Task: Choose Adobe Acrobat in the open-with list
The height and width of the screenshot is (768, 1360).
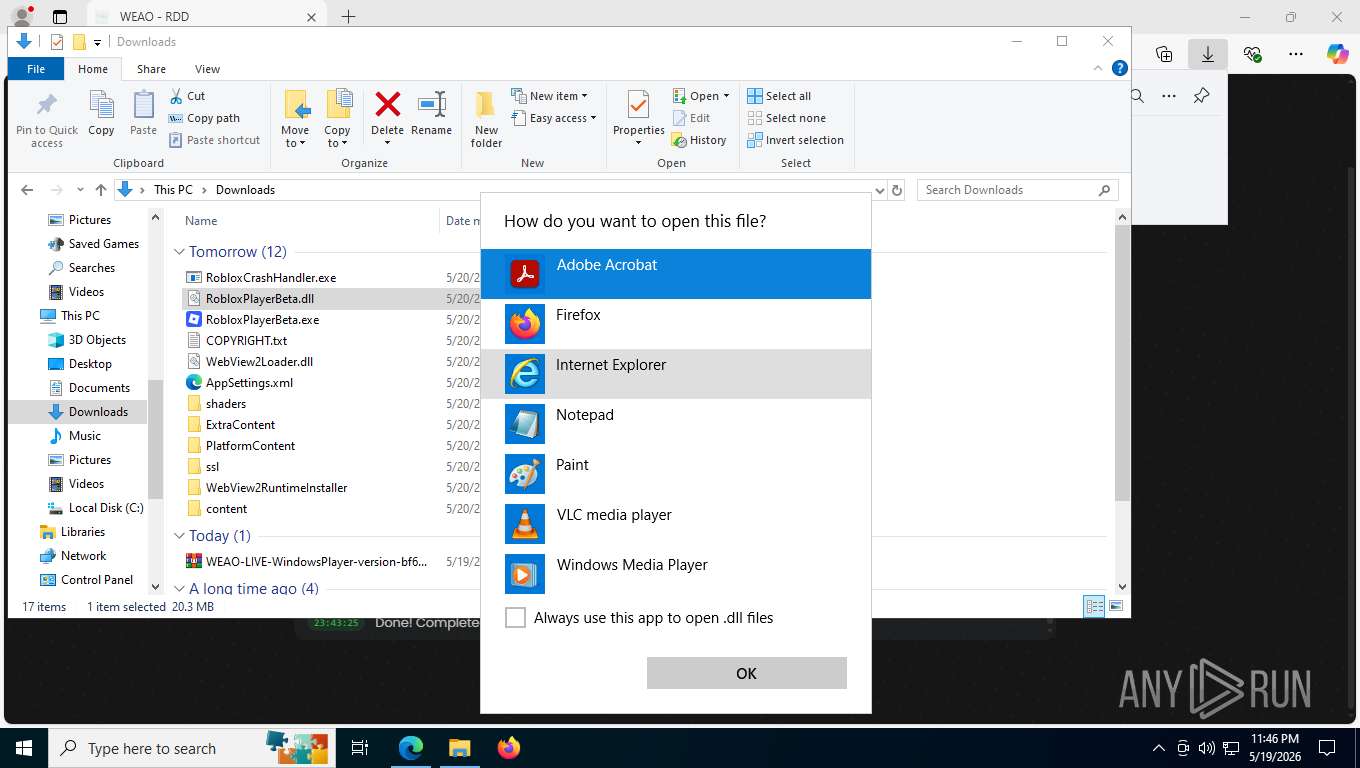Action: 676,273
